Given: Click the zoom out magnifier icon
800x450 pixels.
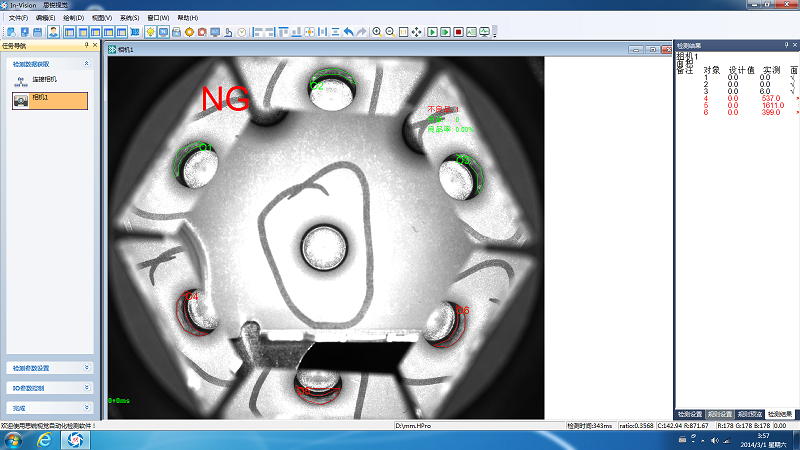Looking at the screenshot, I should 389,32.
